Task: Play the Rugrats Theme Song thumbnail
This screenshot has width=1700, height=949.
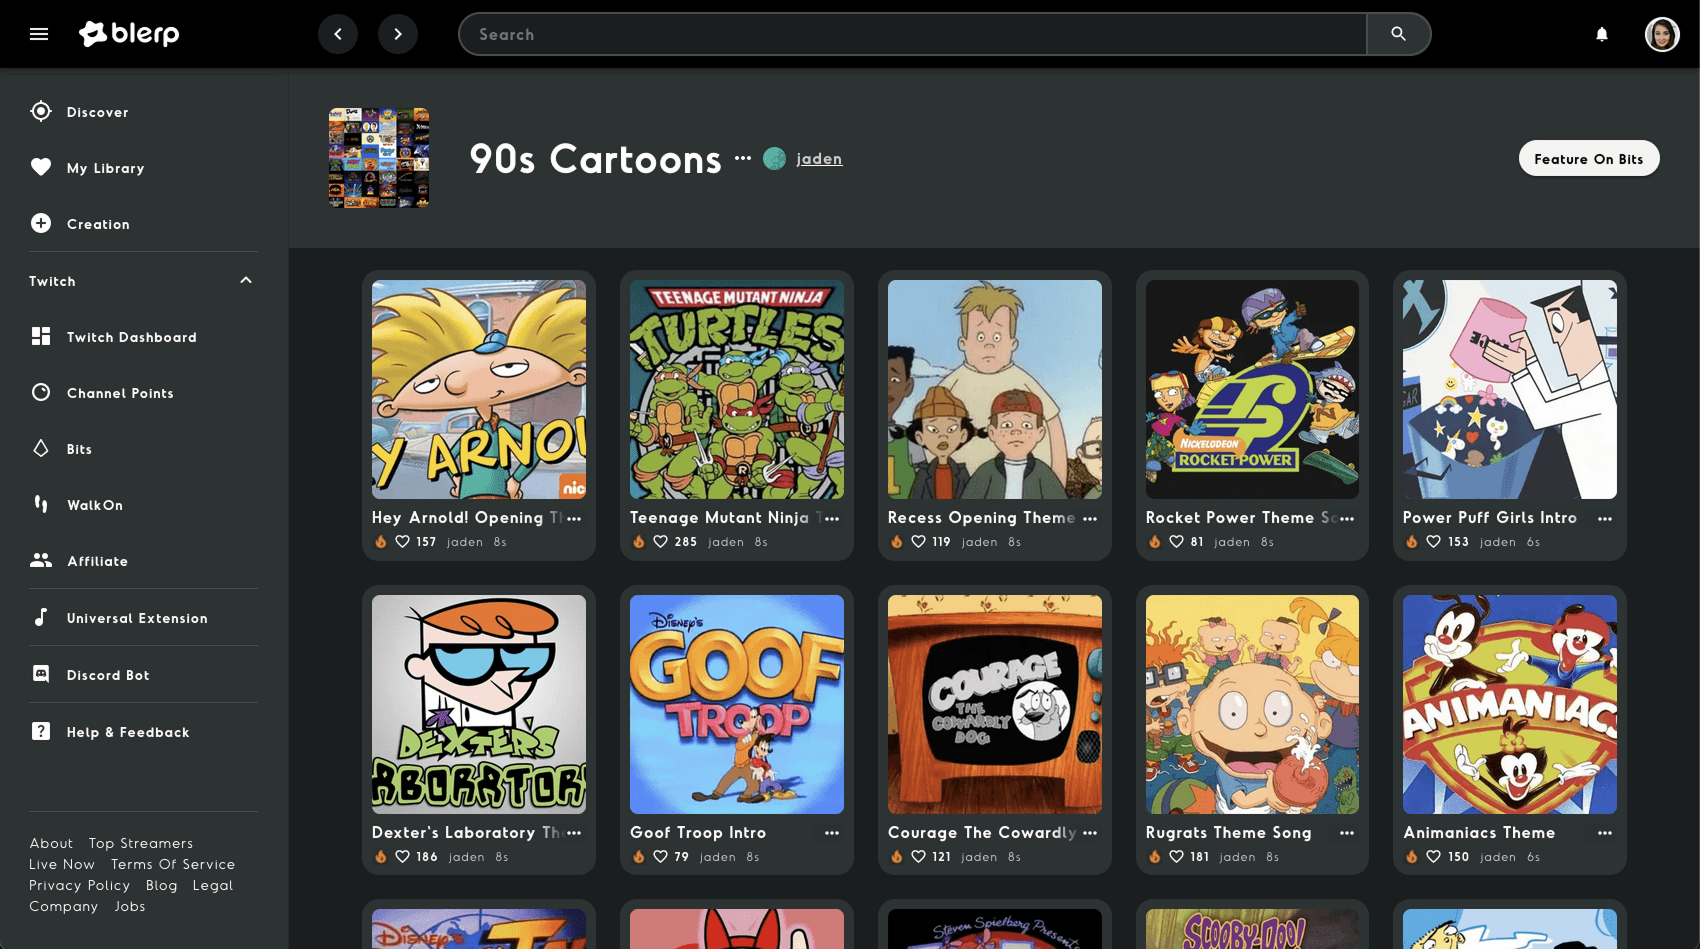Action: click(1252, 704)
